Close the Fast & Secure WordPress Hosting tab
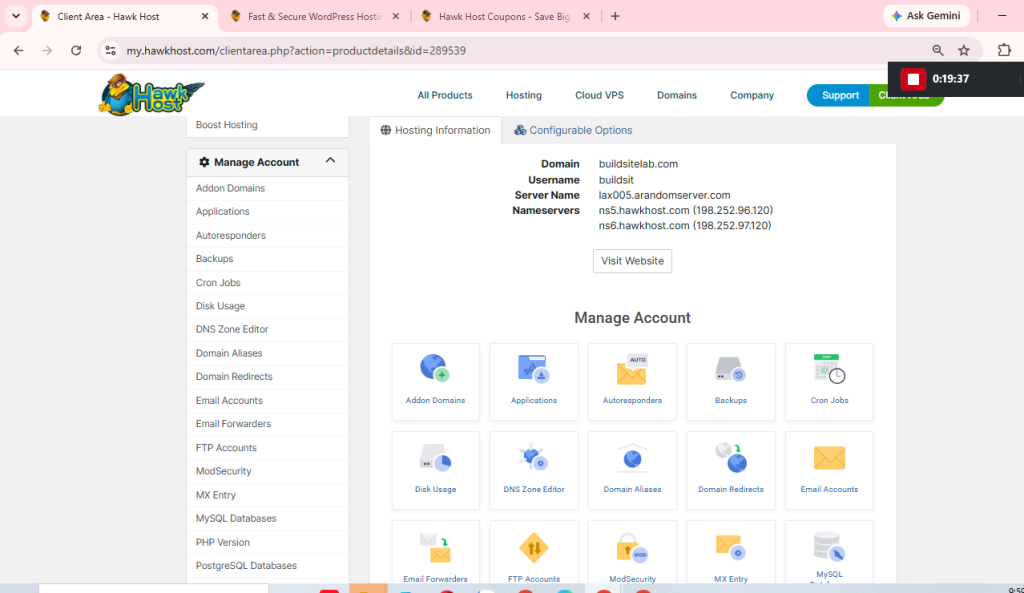 click(x=396, y=16)
